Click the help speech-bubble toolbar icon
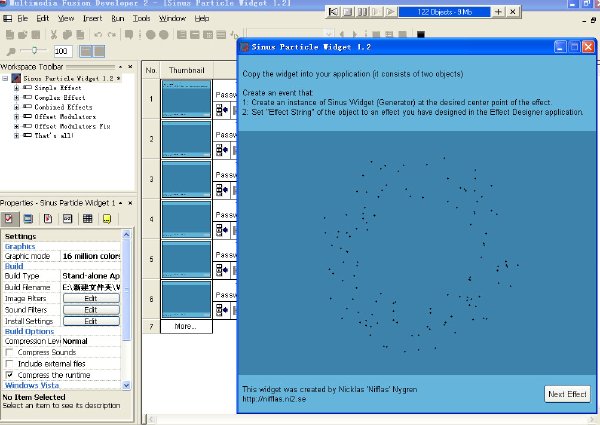Viewport: 600px width, 425px height. click(129, 35)
